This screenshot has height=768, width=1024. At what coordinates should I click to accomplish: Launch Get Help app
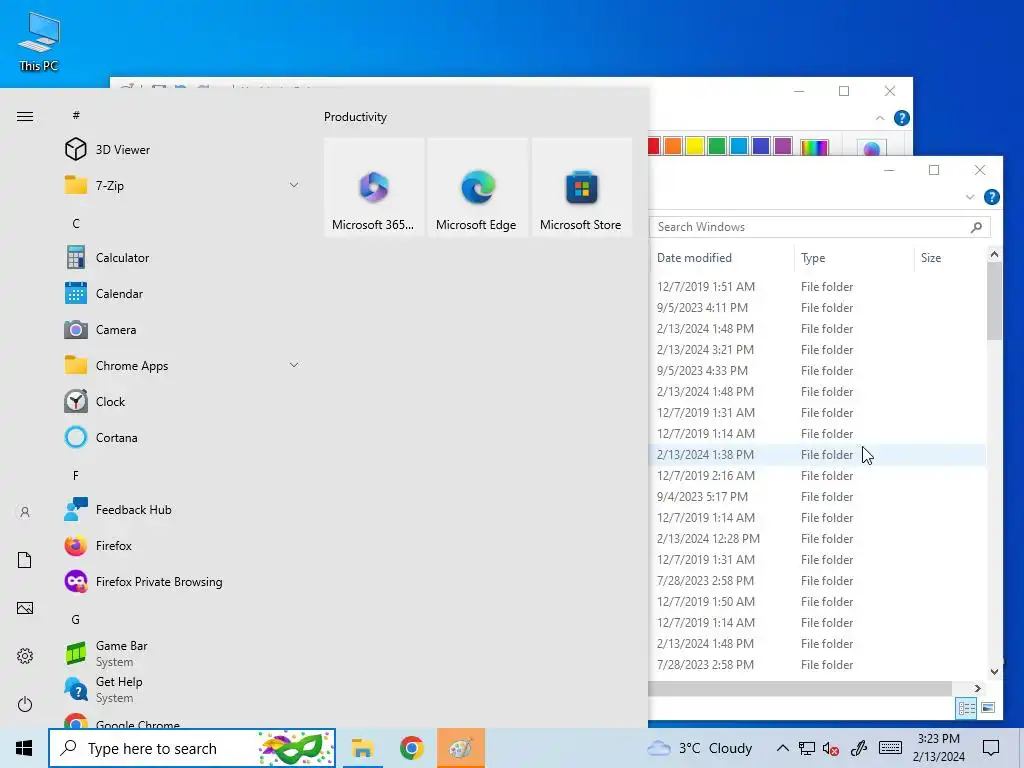(183, 689)
